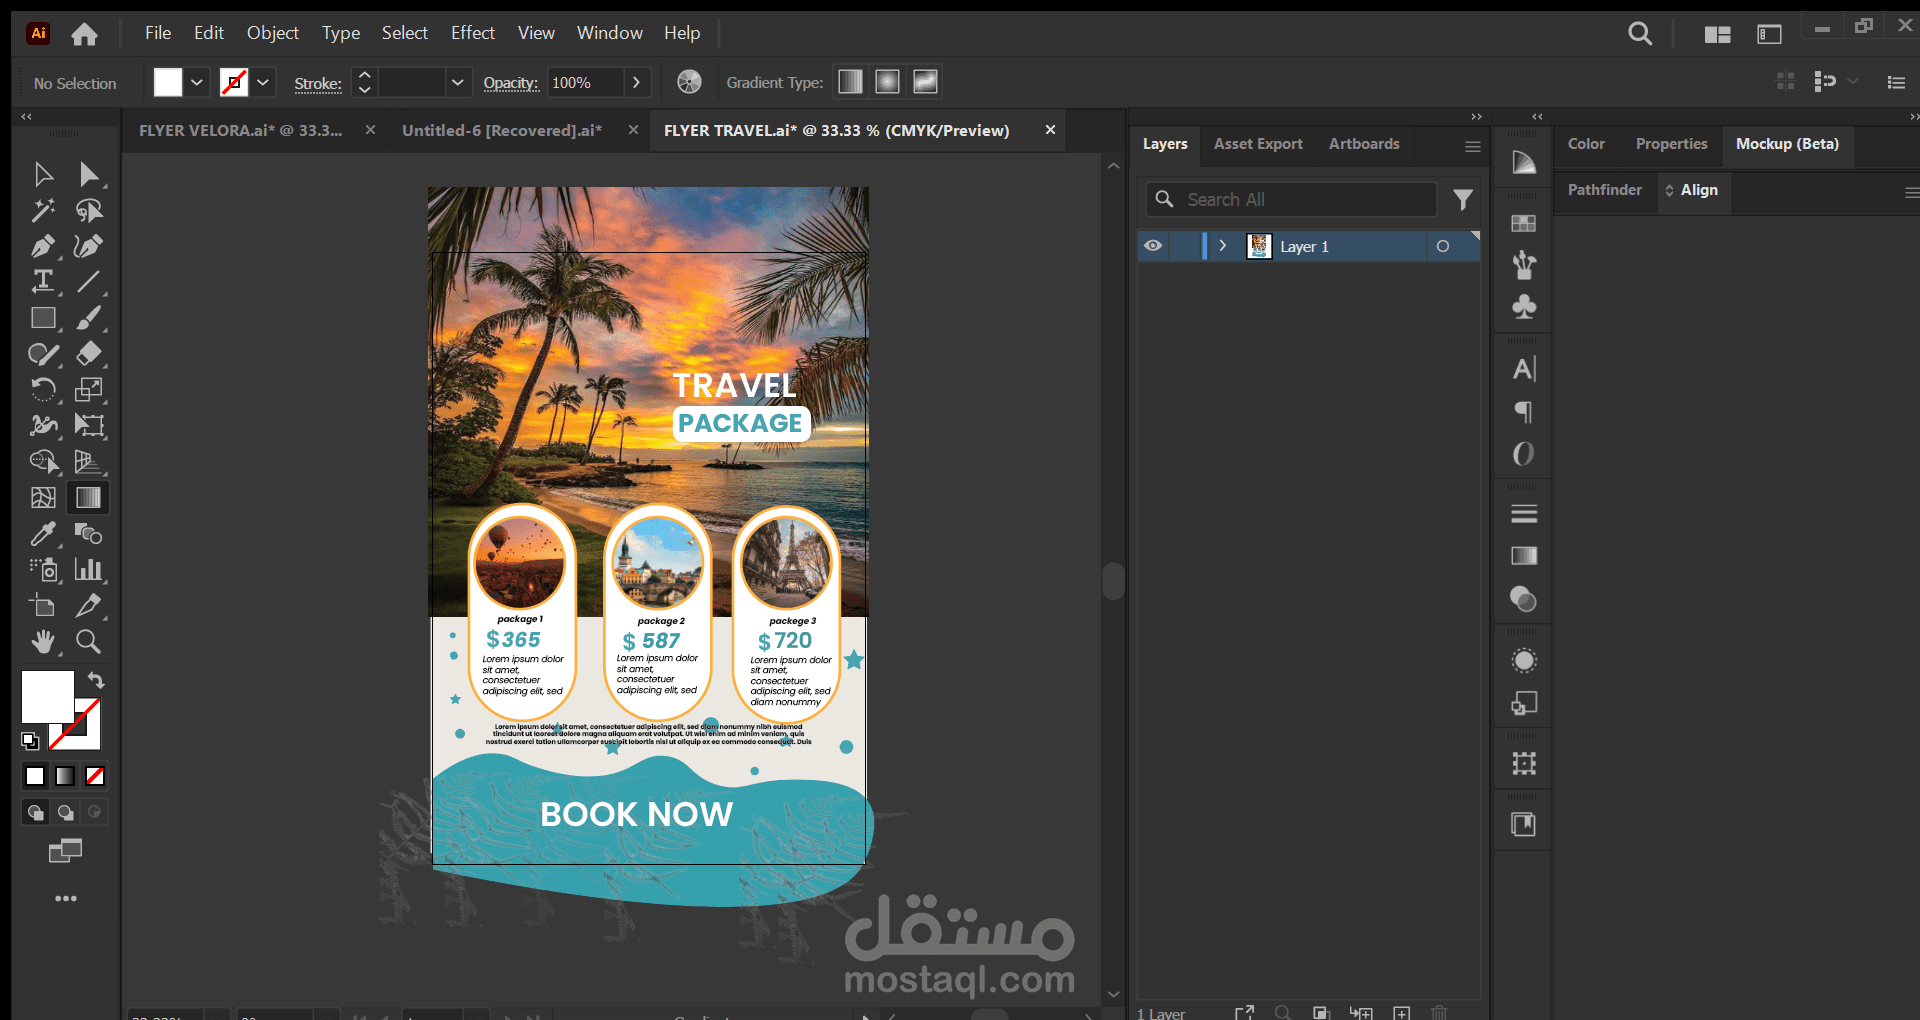Viewport: 1920px width, 1020px height.
Task: Open the File menu
Action: pos(158,33)
